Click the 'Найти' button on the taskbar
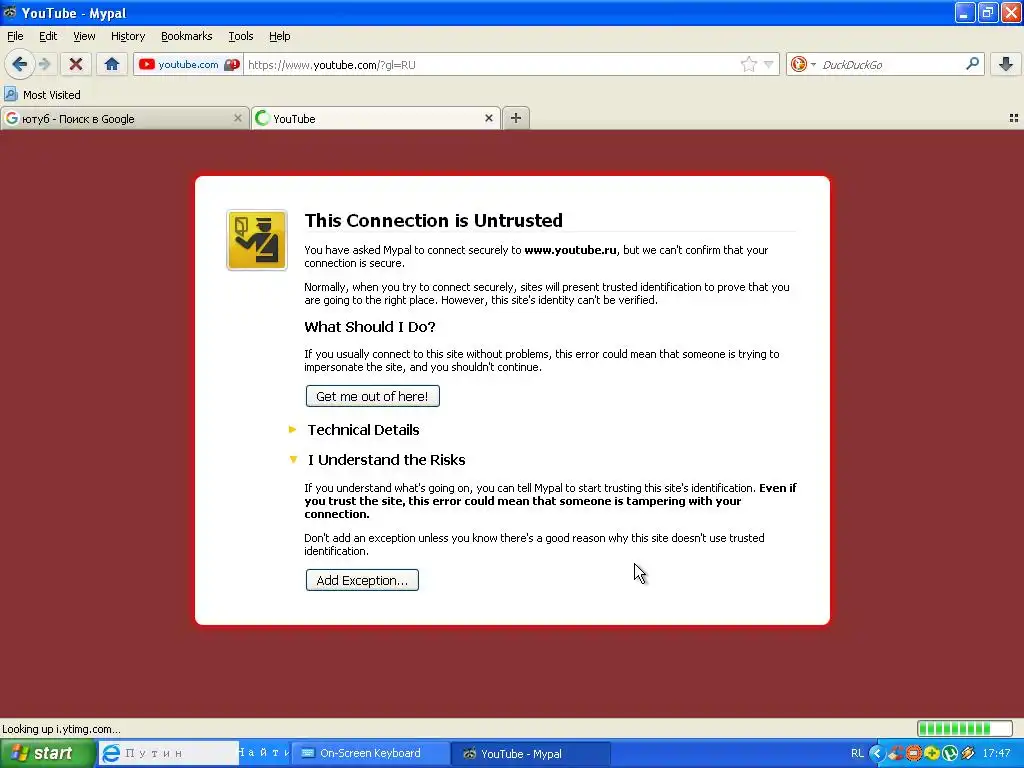Viewport: 1024px width, 768px height. coord(264,753)
